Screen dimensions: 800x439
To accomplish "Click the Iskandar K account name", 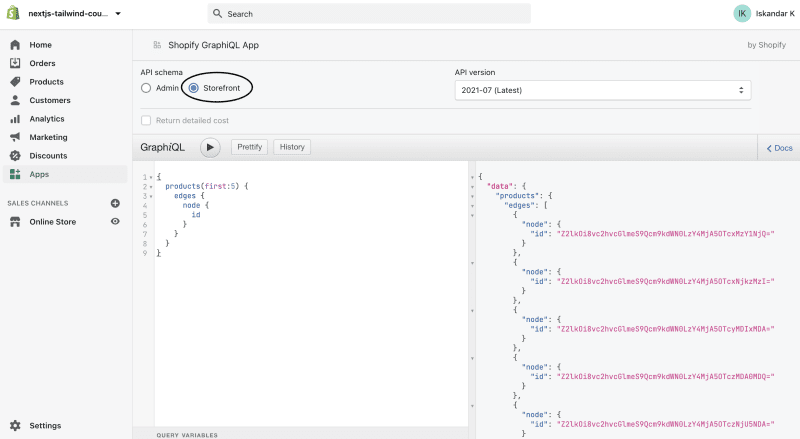I will pos(775,14).
